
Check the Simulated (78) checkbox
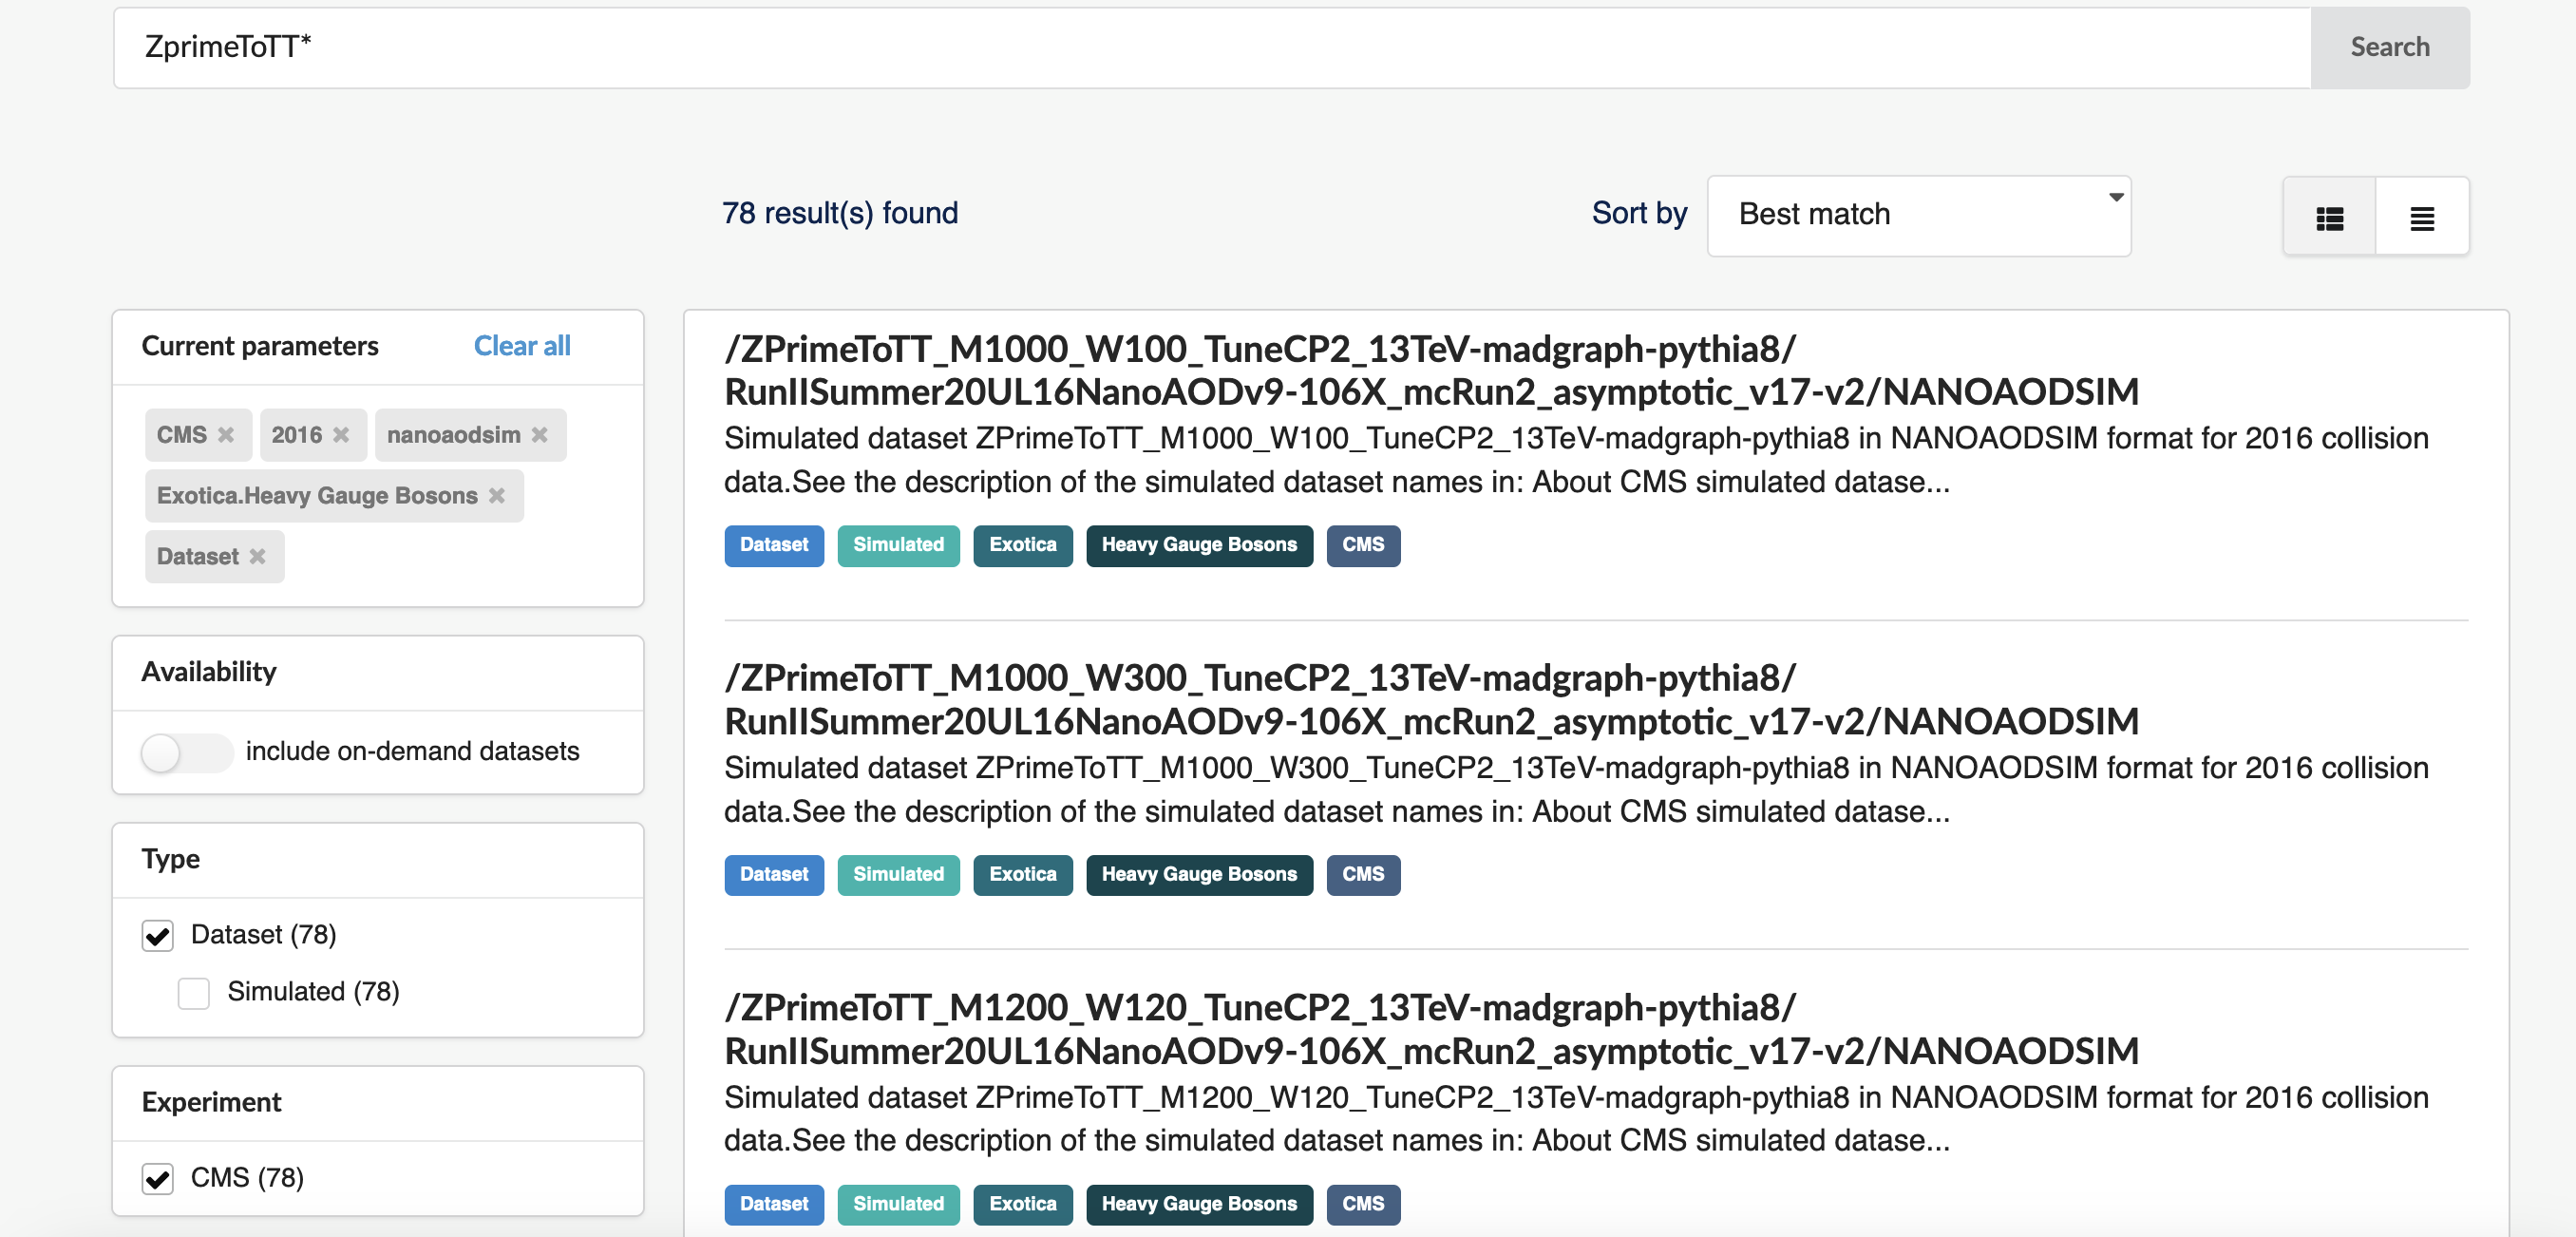(193, 993)
